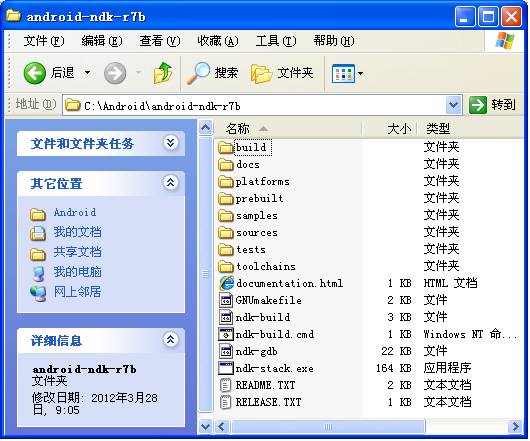Open the Shared Documents (共享文档) link
Screen dimensions: 530x441
tap(77, 252)
